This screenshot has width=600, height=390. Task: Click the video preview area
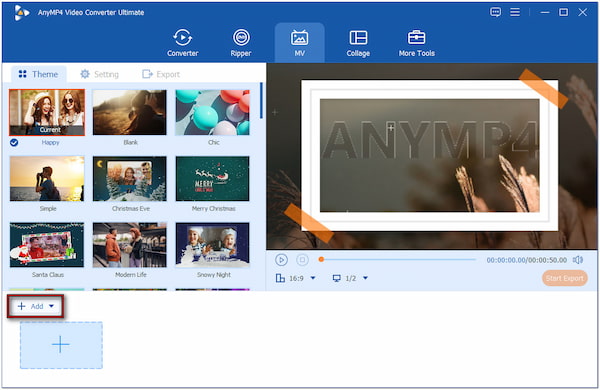(432, 156)
